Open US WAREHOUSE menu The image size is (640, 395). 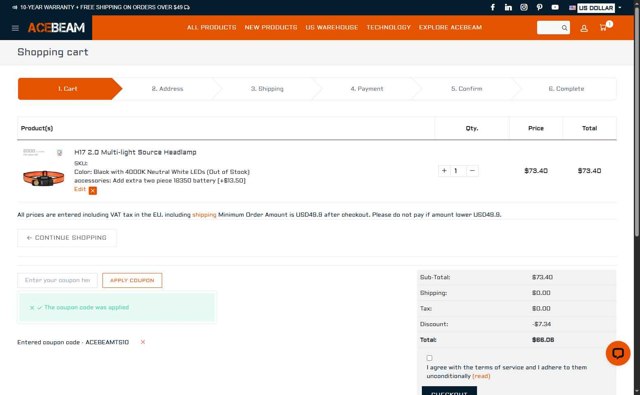point(332,27)
